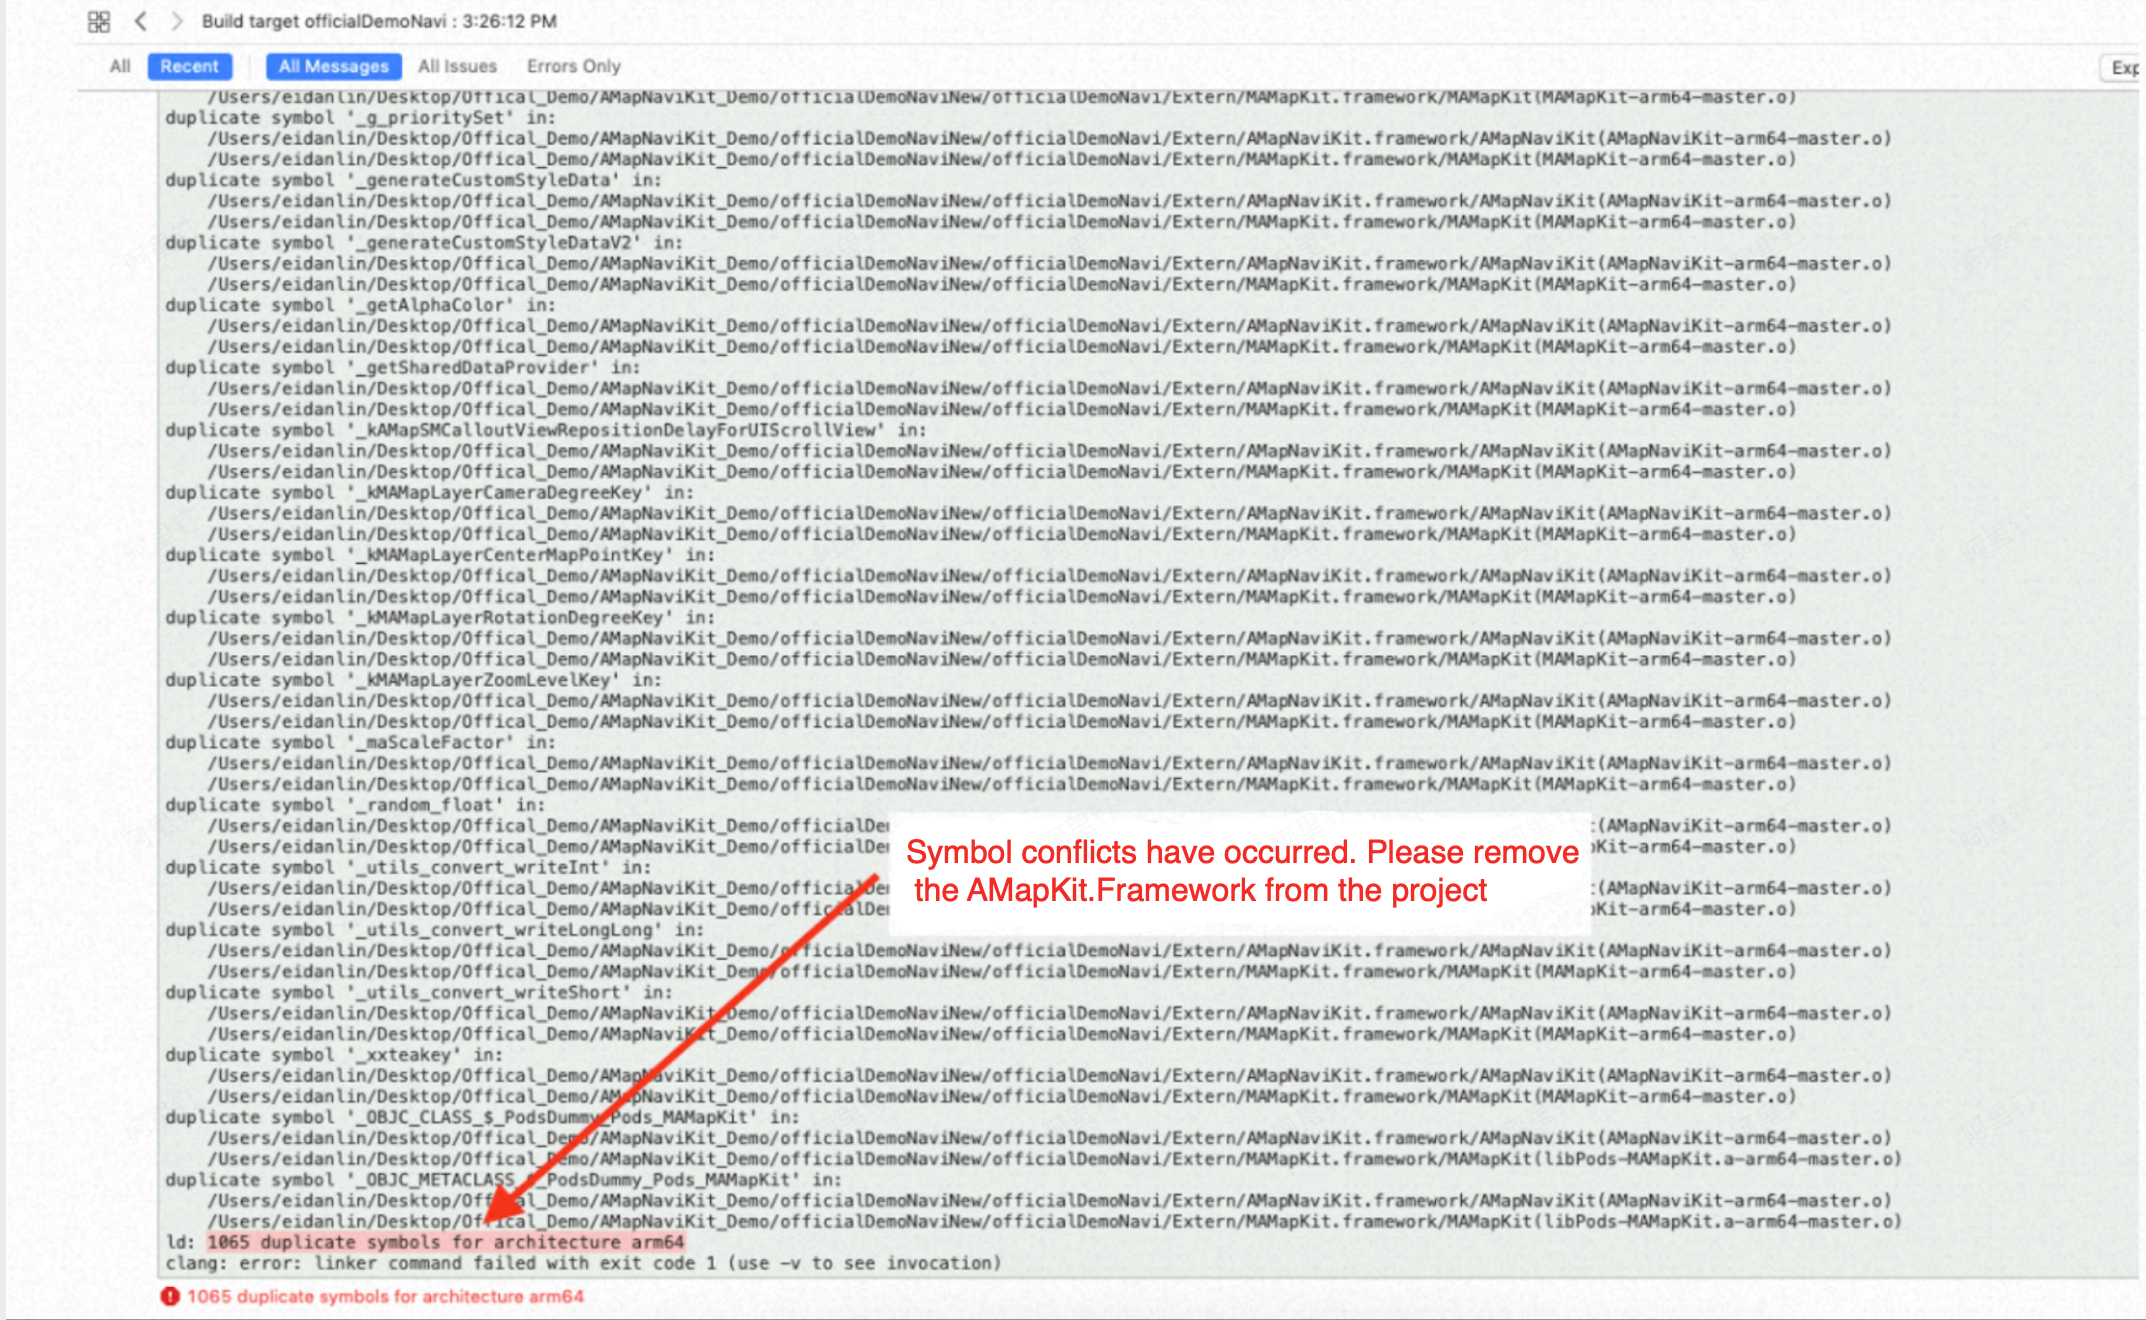Select duplicate symbol '_kMAMapLayerZoomLevelKey' line
2146x1320 pixels.
point(413,680)
